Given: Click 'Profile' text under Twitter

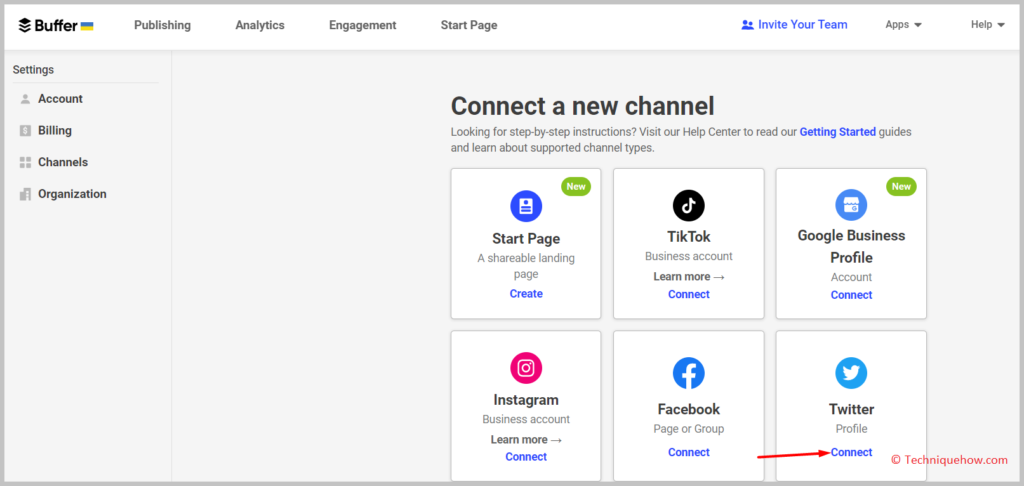Looking at the screenshot, I should point(851,429).
